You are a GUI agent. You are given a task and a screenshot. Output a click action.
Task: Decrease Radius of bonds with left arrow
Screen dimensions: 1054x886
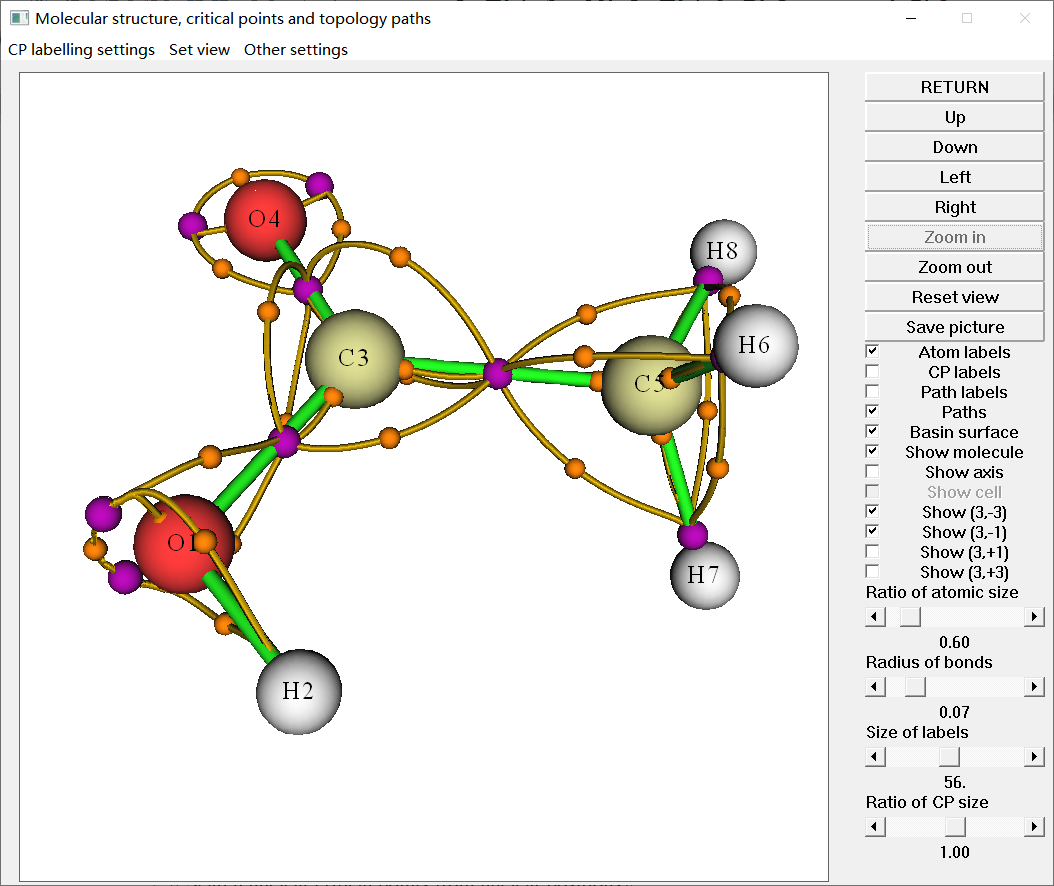pos(875,686)
